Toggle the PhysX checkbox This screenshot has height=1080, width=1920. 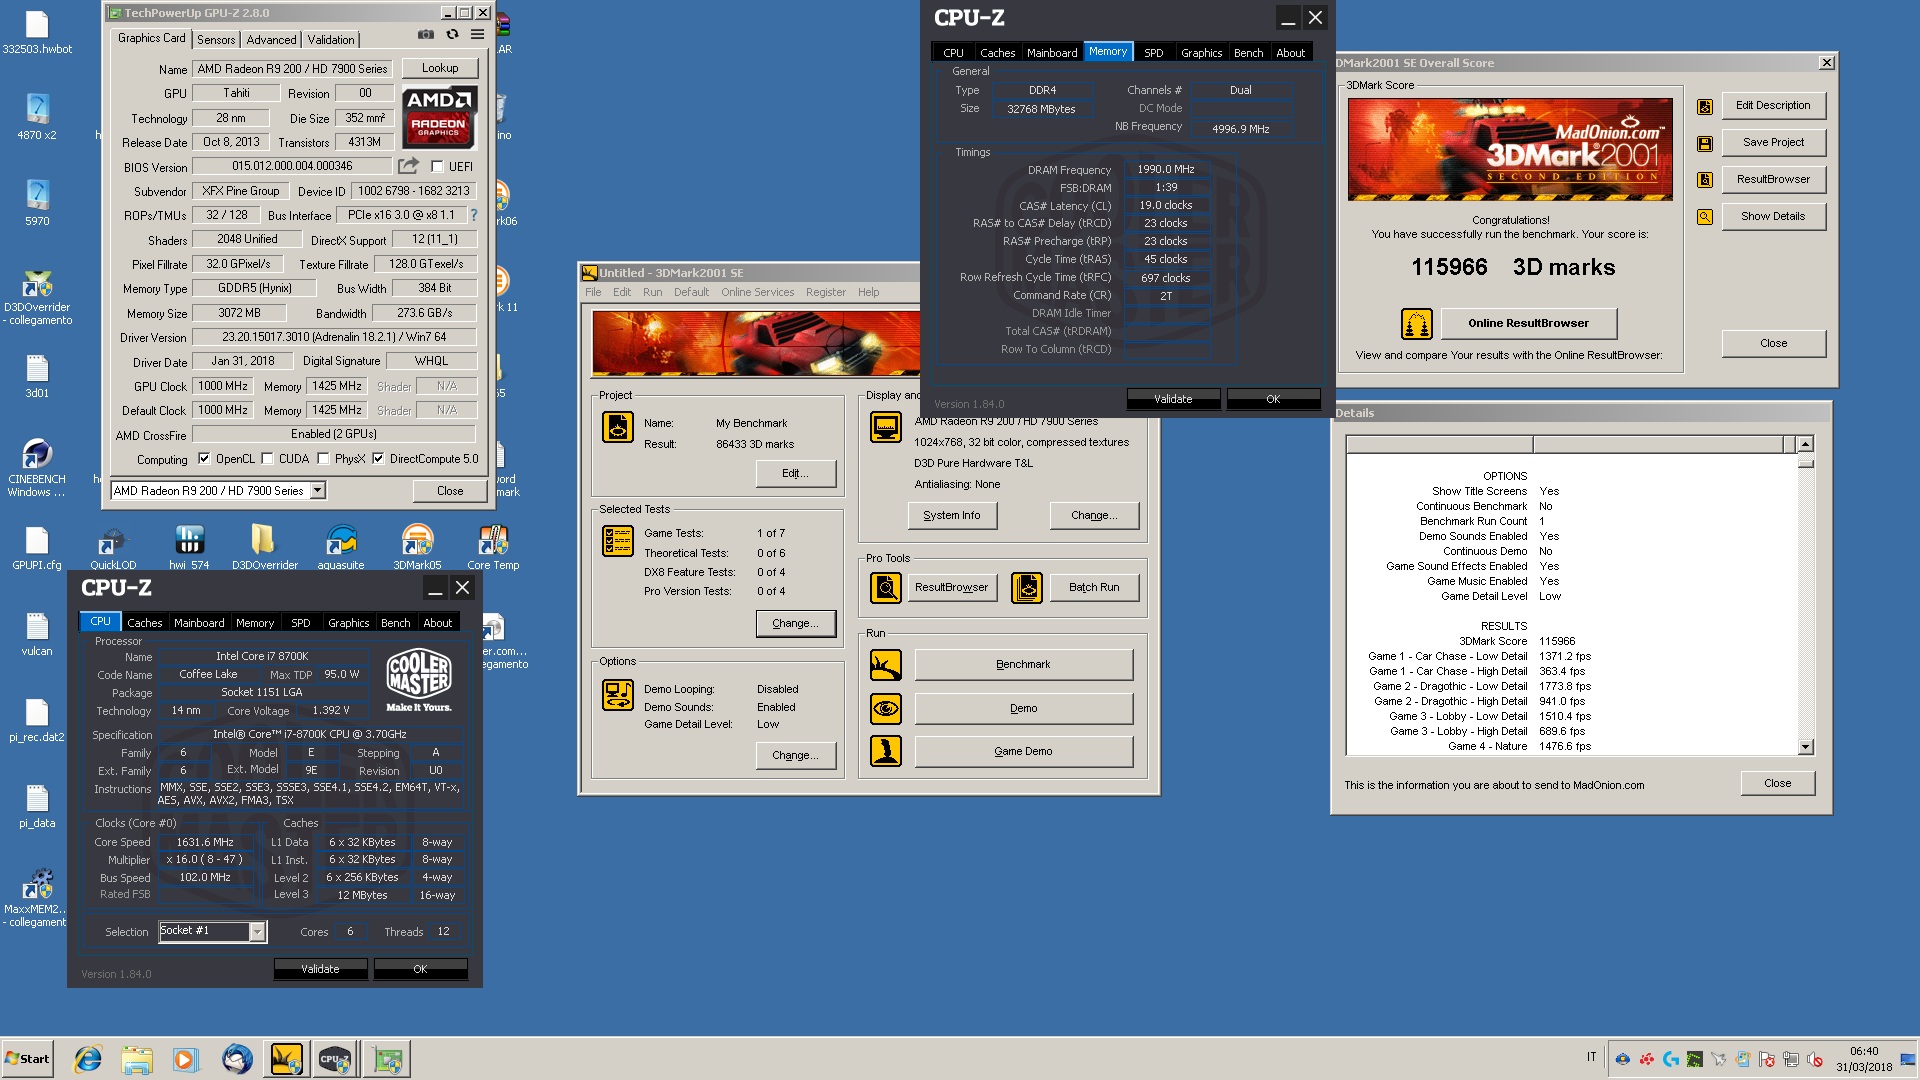click(323, 459)
